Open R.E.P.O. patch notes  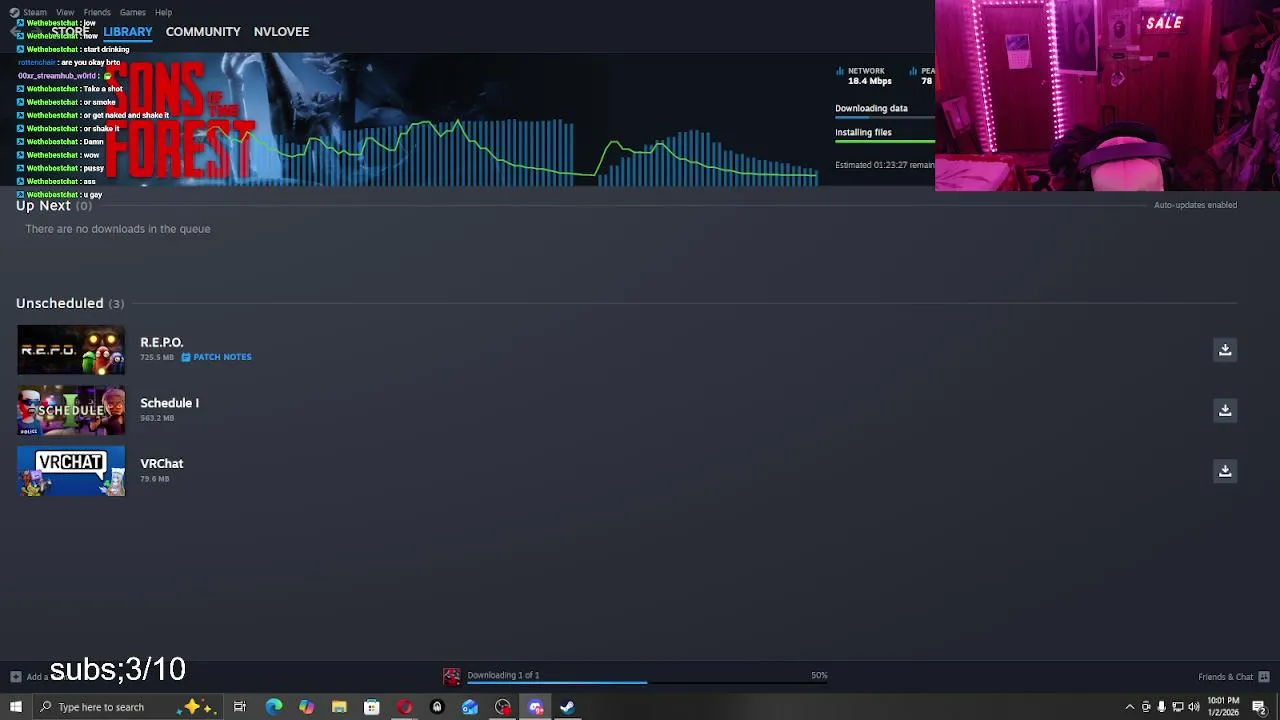(216, 357)
